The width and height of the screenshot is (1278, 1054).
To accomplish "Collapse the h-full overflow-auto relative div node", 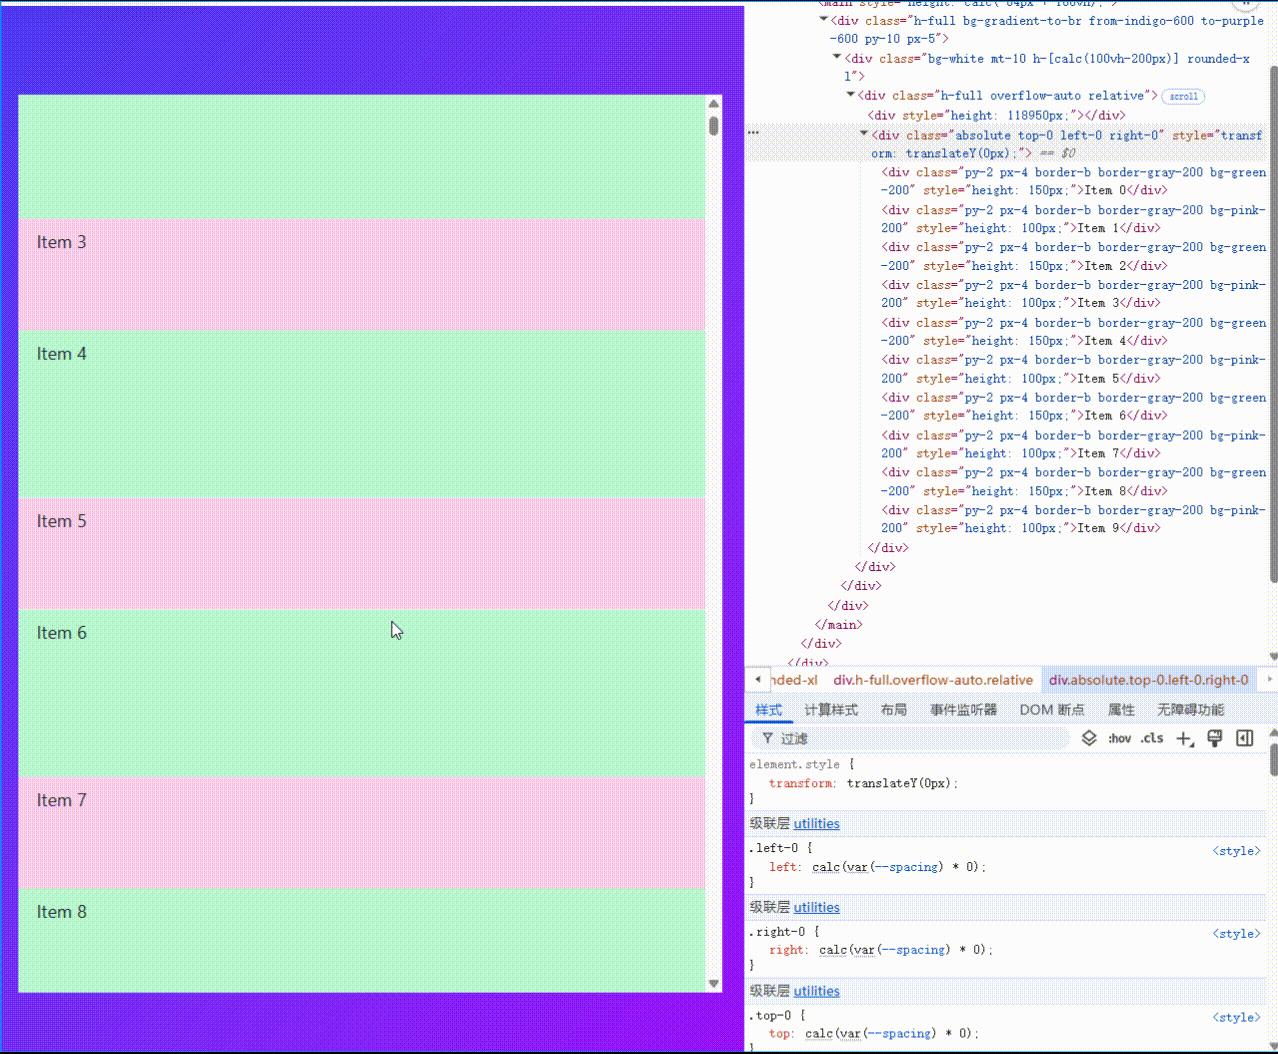I will (851, 95).
